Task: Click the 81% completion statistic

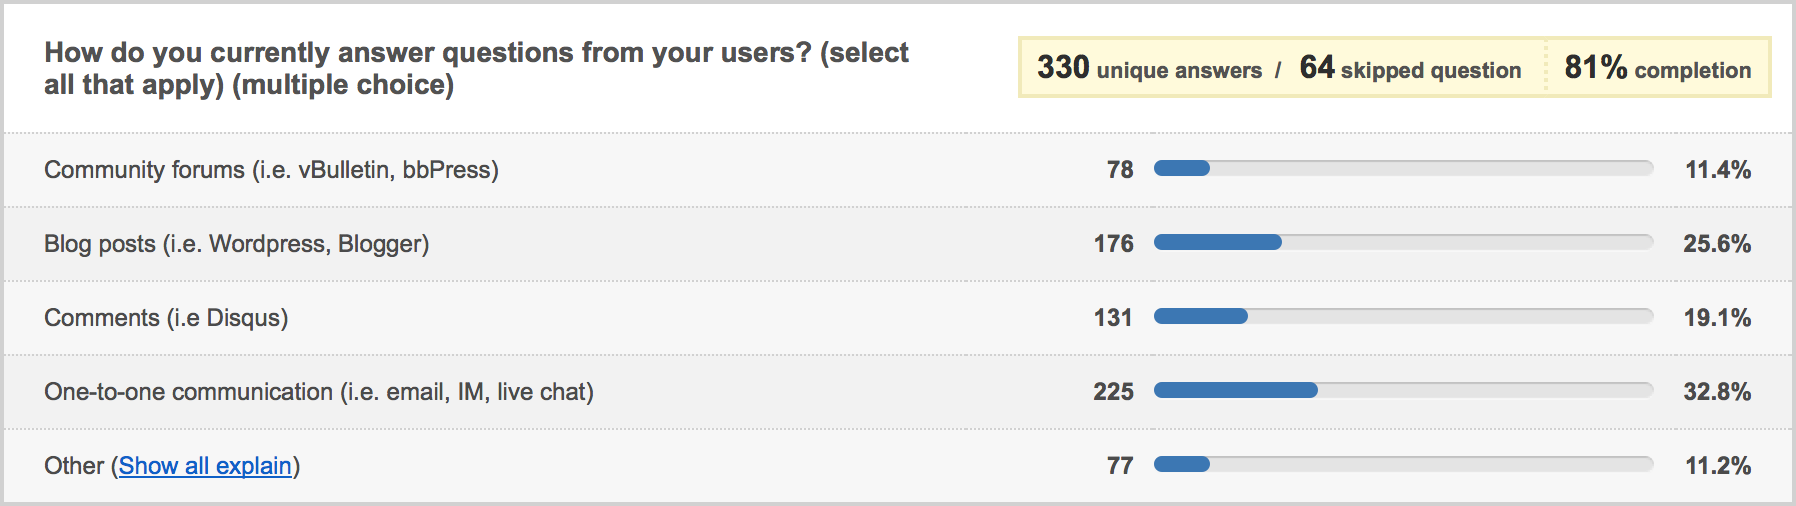Action: click(x=1658, y=68)
